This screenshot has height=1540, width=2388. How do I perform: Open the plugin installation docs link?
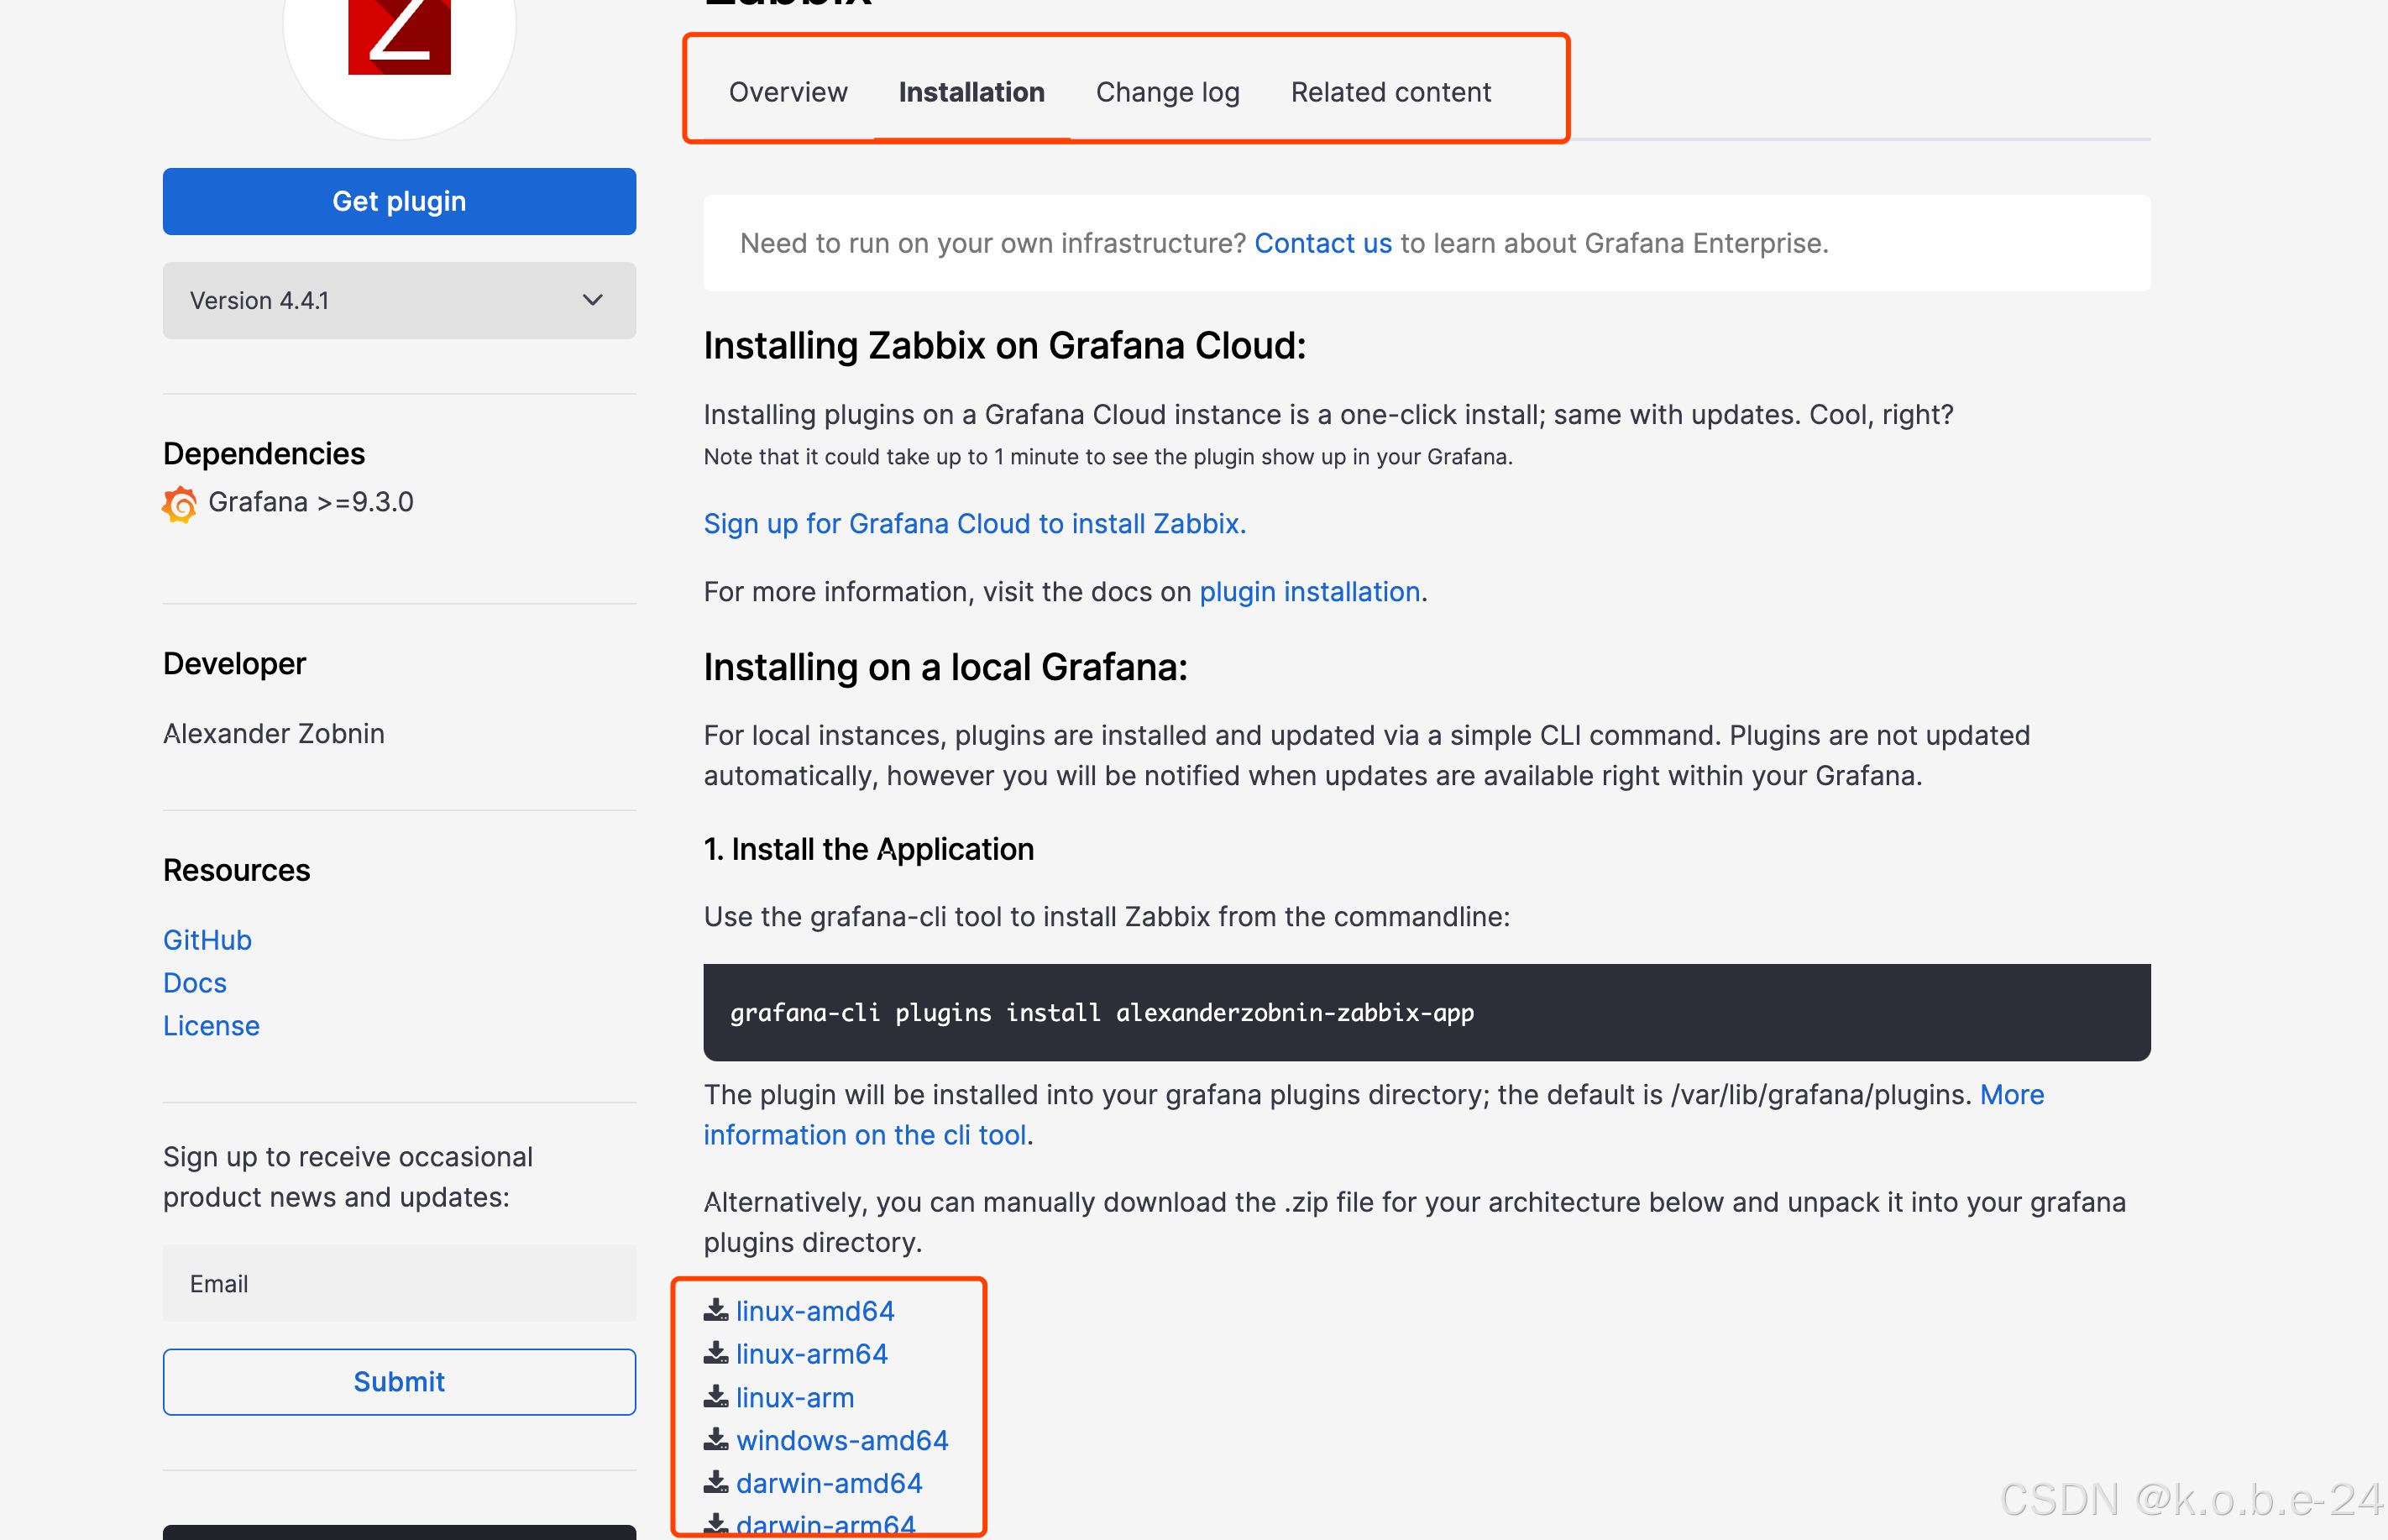click(1309, 591)
